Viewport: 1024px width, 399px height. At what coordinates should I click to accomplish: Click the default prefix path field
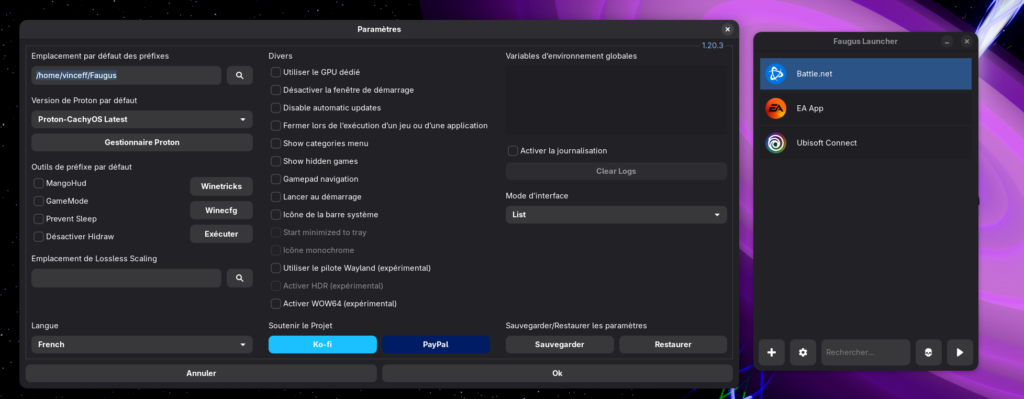pos(126,76)
